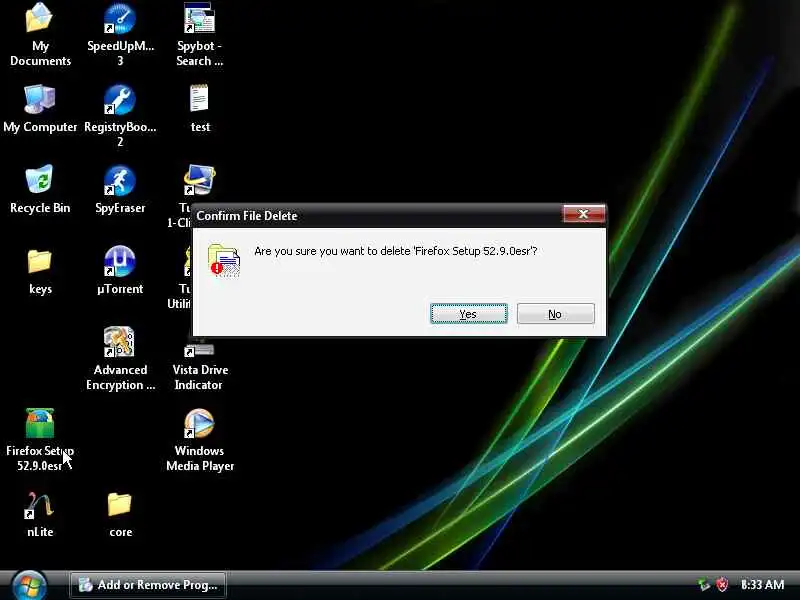Open the Start menu orb

(29, 586)
